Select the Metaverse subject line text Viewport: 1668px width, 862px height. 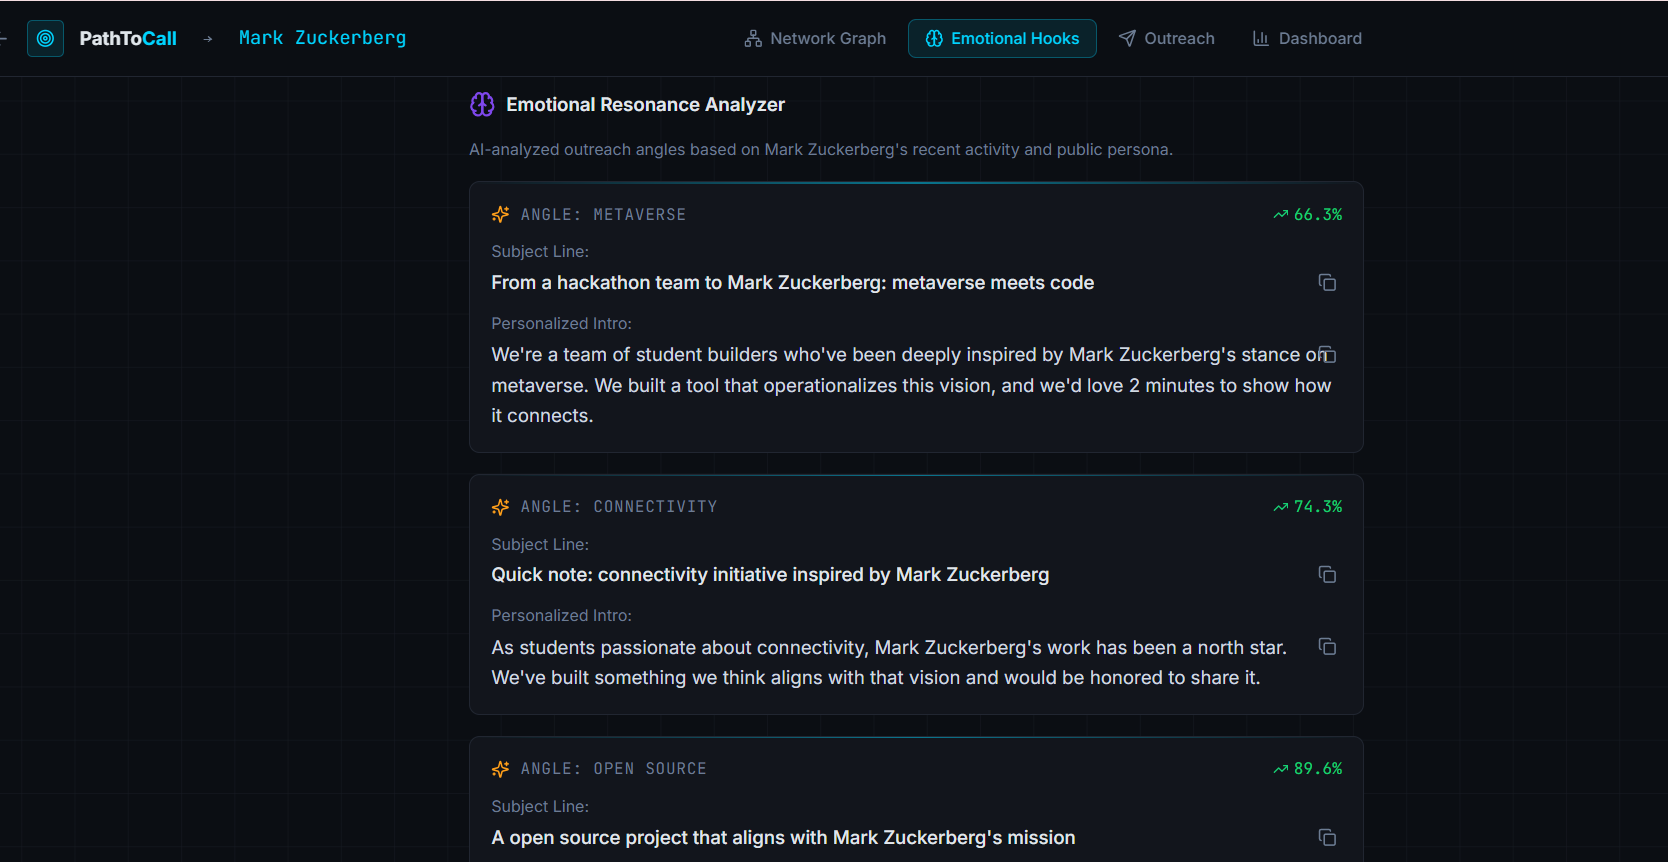[792, 283]
